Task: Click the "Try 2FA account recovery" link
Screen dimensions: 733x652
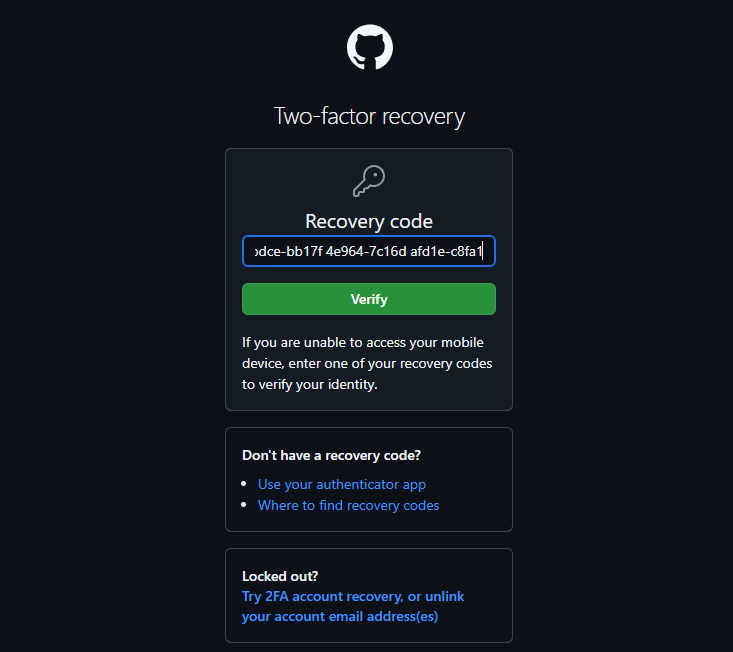Action: 320,596
